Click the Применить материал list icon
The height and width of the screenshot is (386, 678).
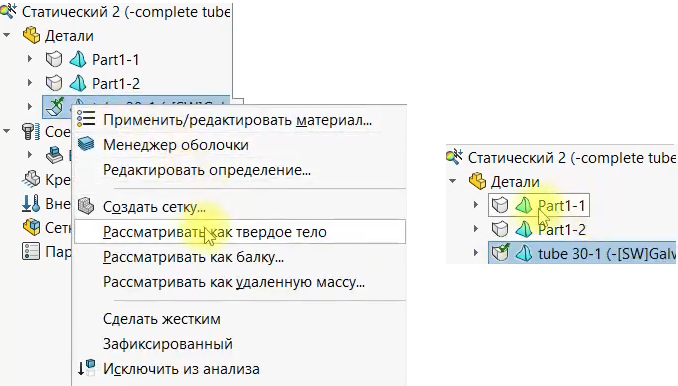point(86,118)
